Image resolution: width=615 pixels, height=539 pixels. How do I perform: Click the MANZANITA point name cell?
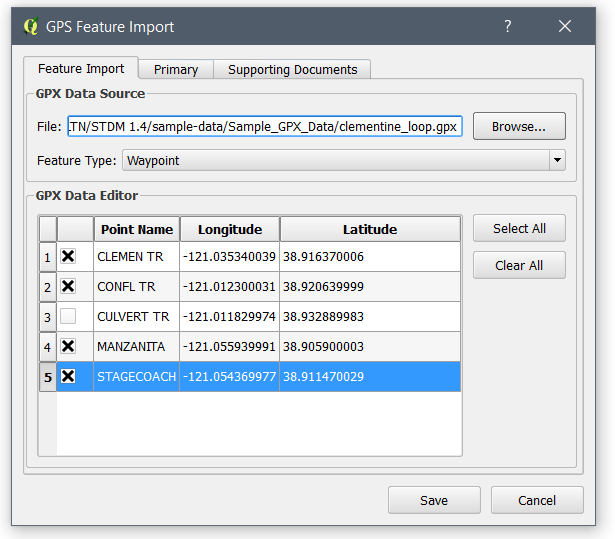136,346
